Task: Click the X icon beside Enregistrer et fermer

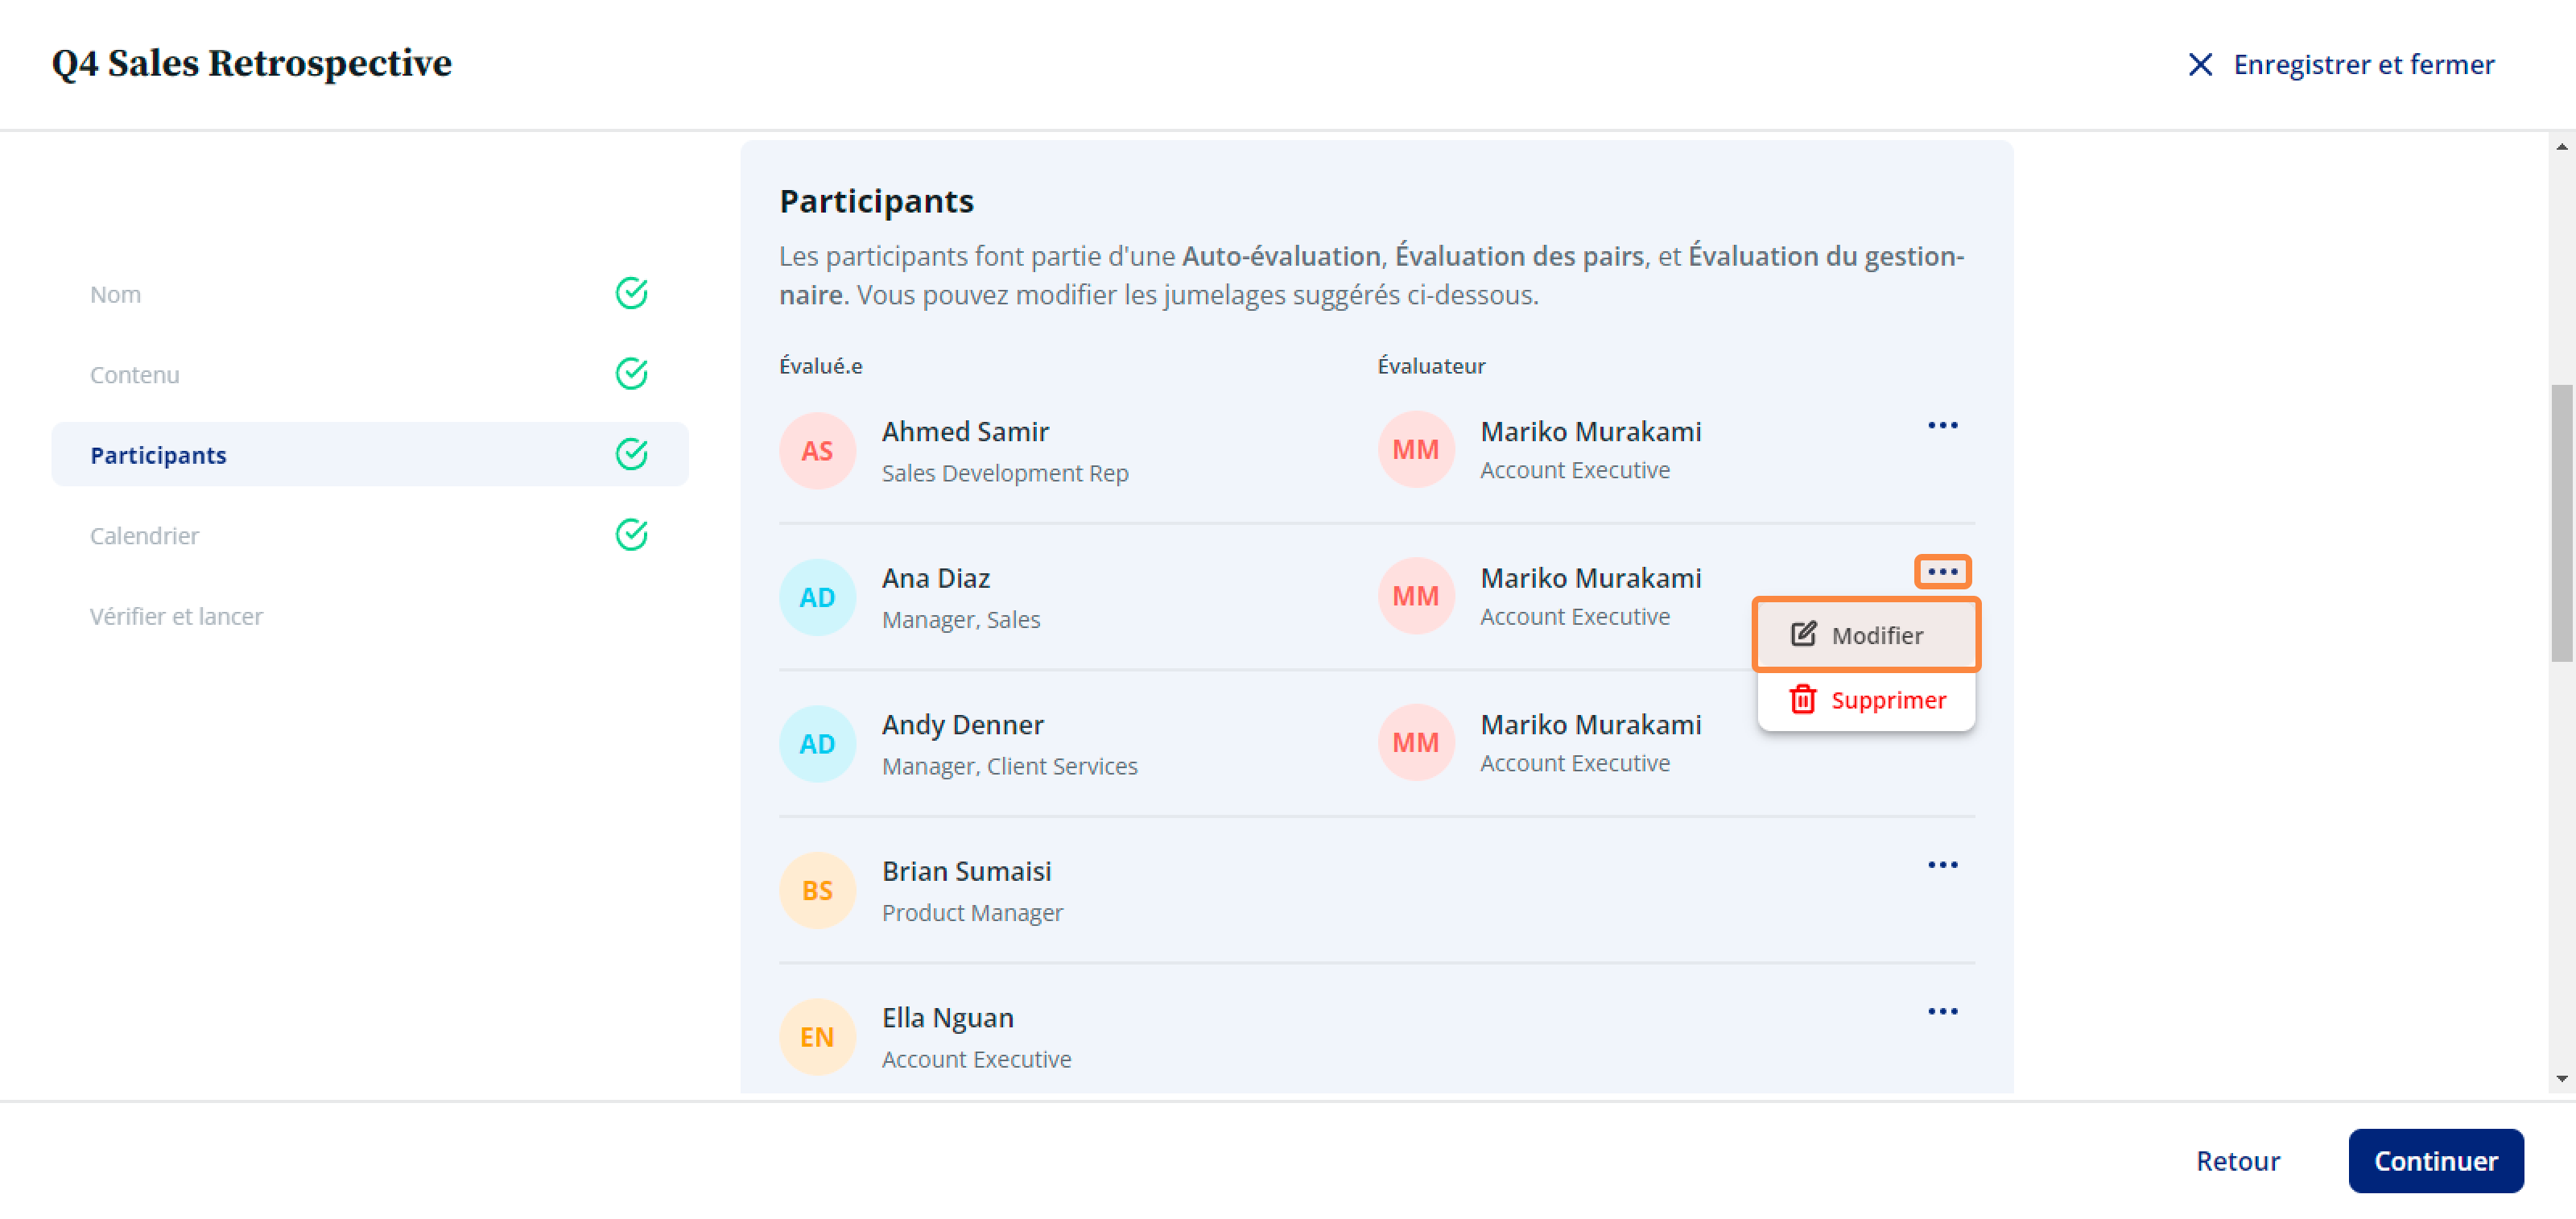Action: [2199, 65]
